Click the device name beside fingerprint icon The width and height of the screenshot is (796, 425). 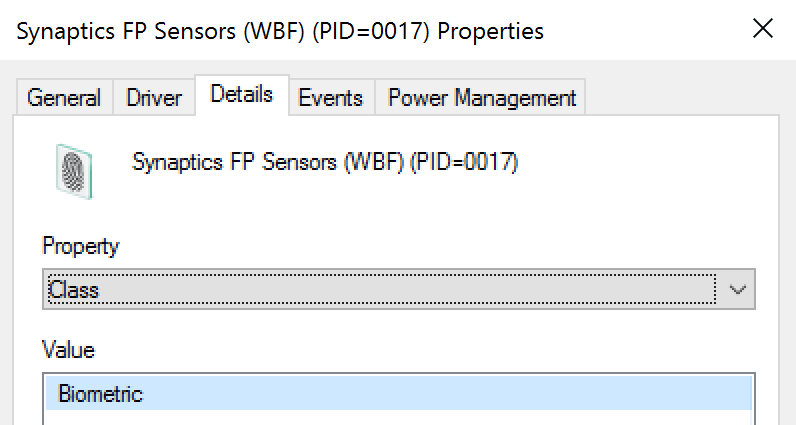click(324, 162)
